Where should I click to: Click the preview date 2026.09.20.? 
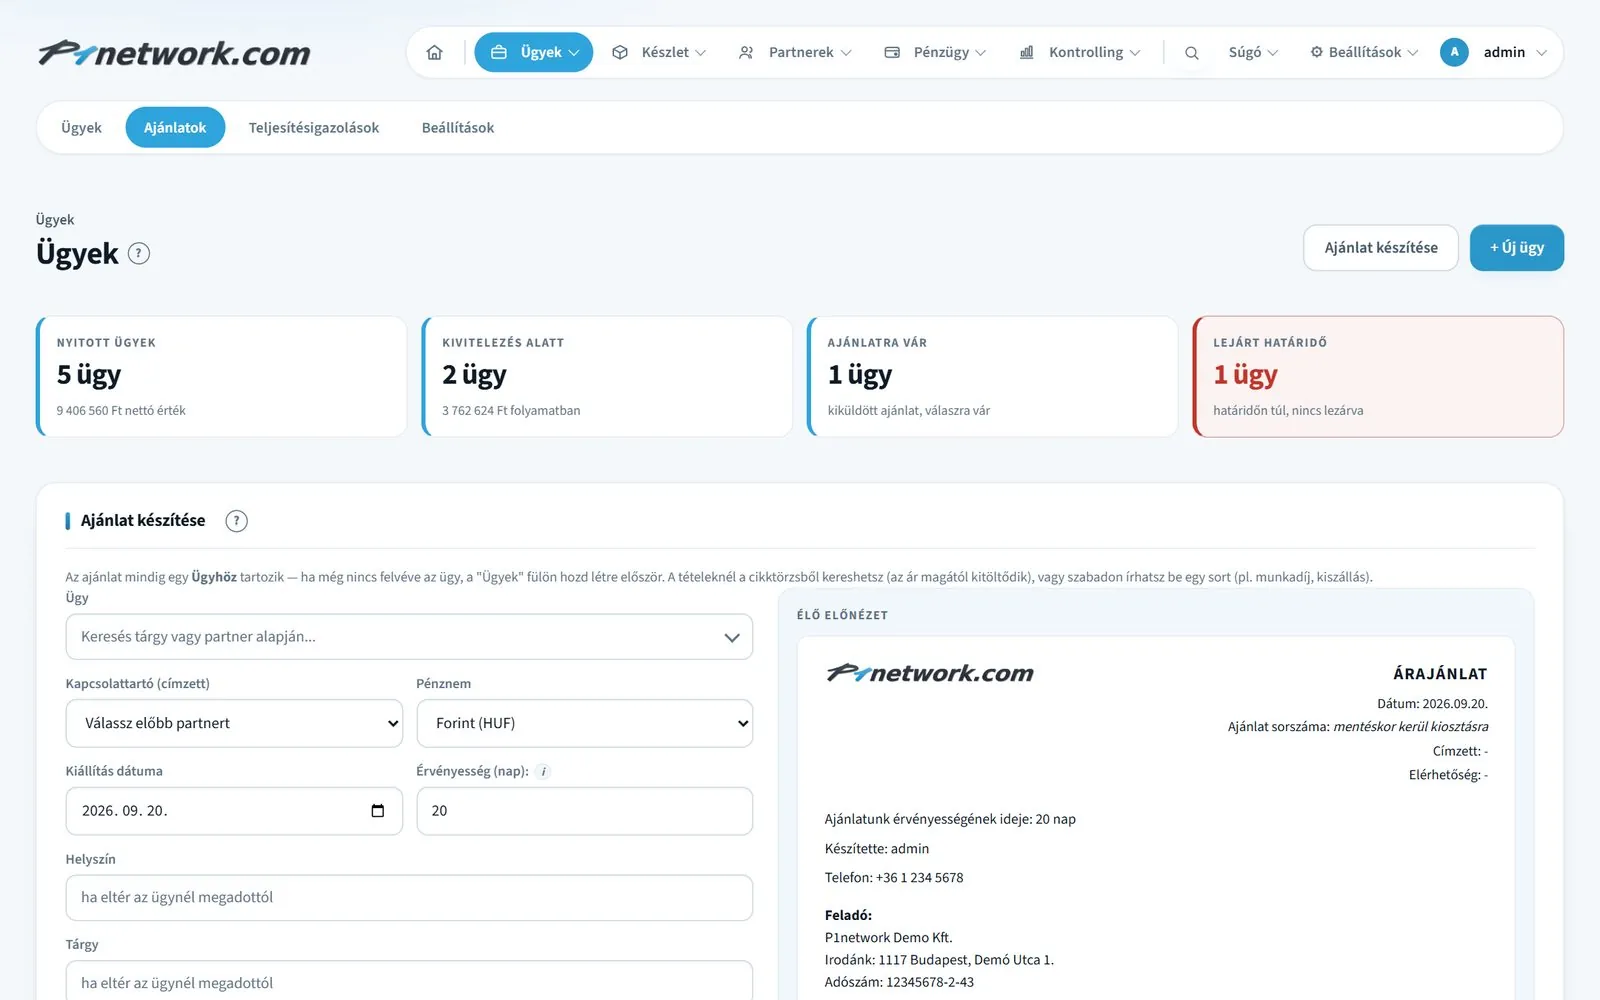click(x=1455, y=704)
